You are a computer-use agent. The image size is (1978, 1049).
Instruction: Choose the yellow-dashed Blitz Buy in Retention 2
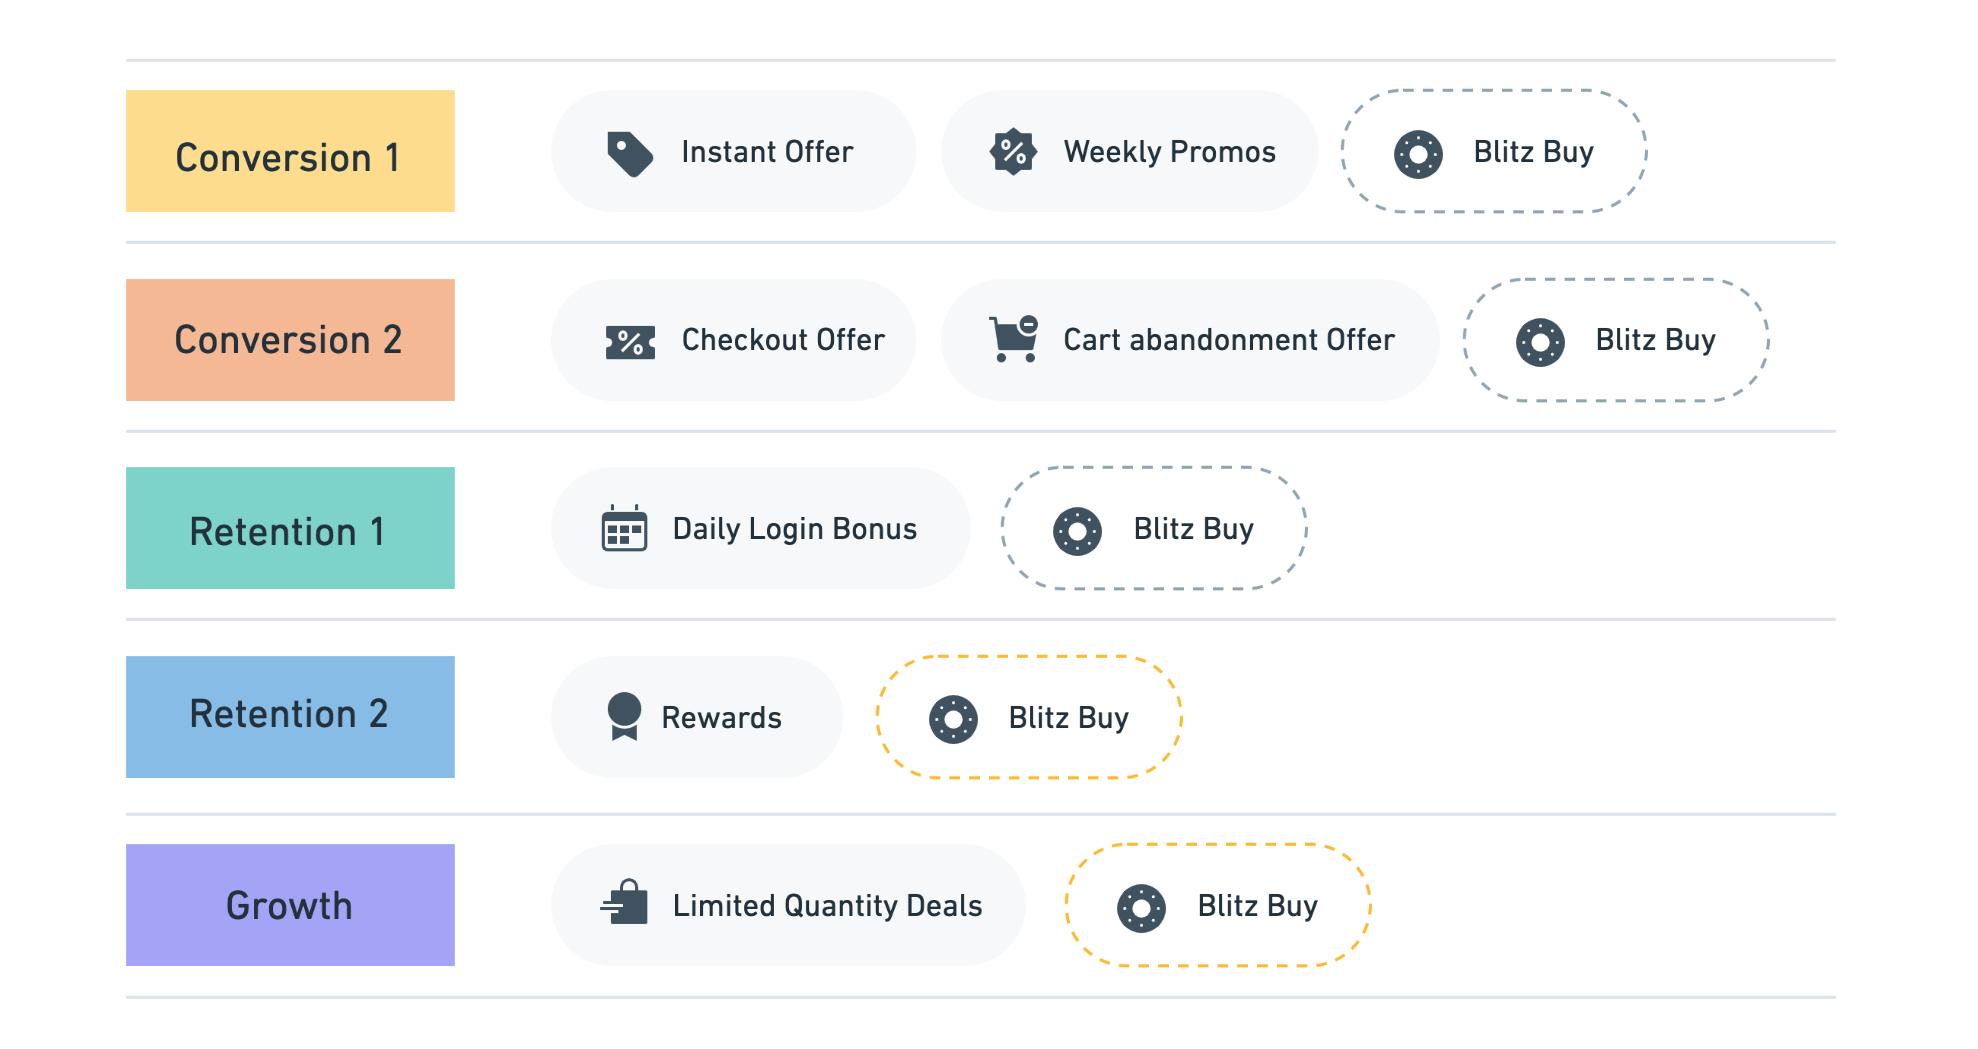1029,717
